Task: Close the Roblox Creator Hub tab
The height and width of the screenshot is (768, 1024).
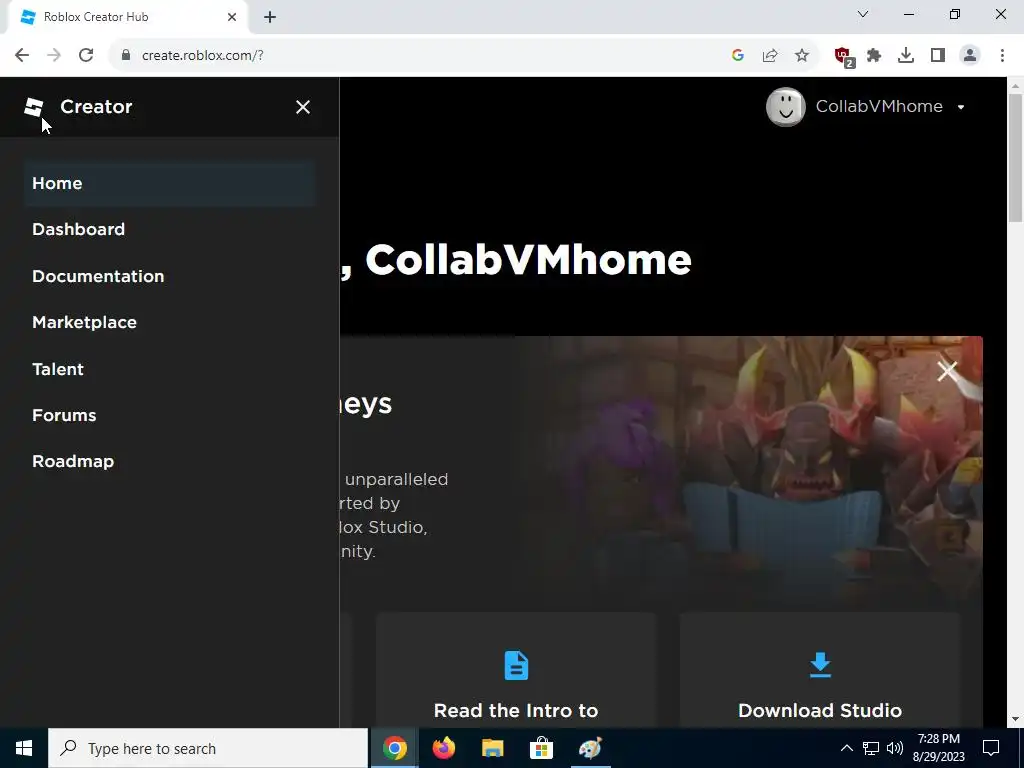Action: click(232, 17)
